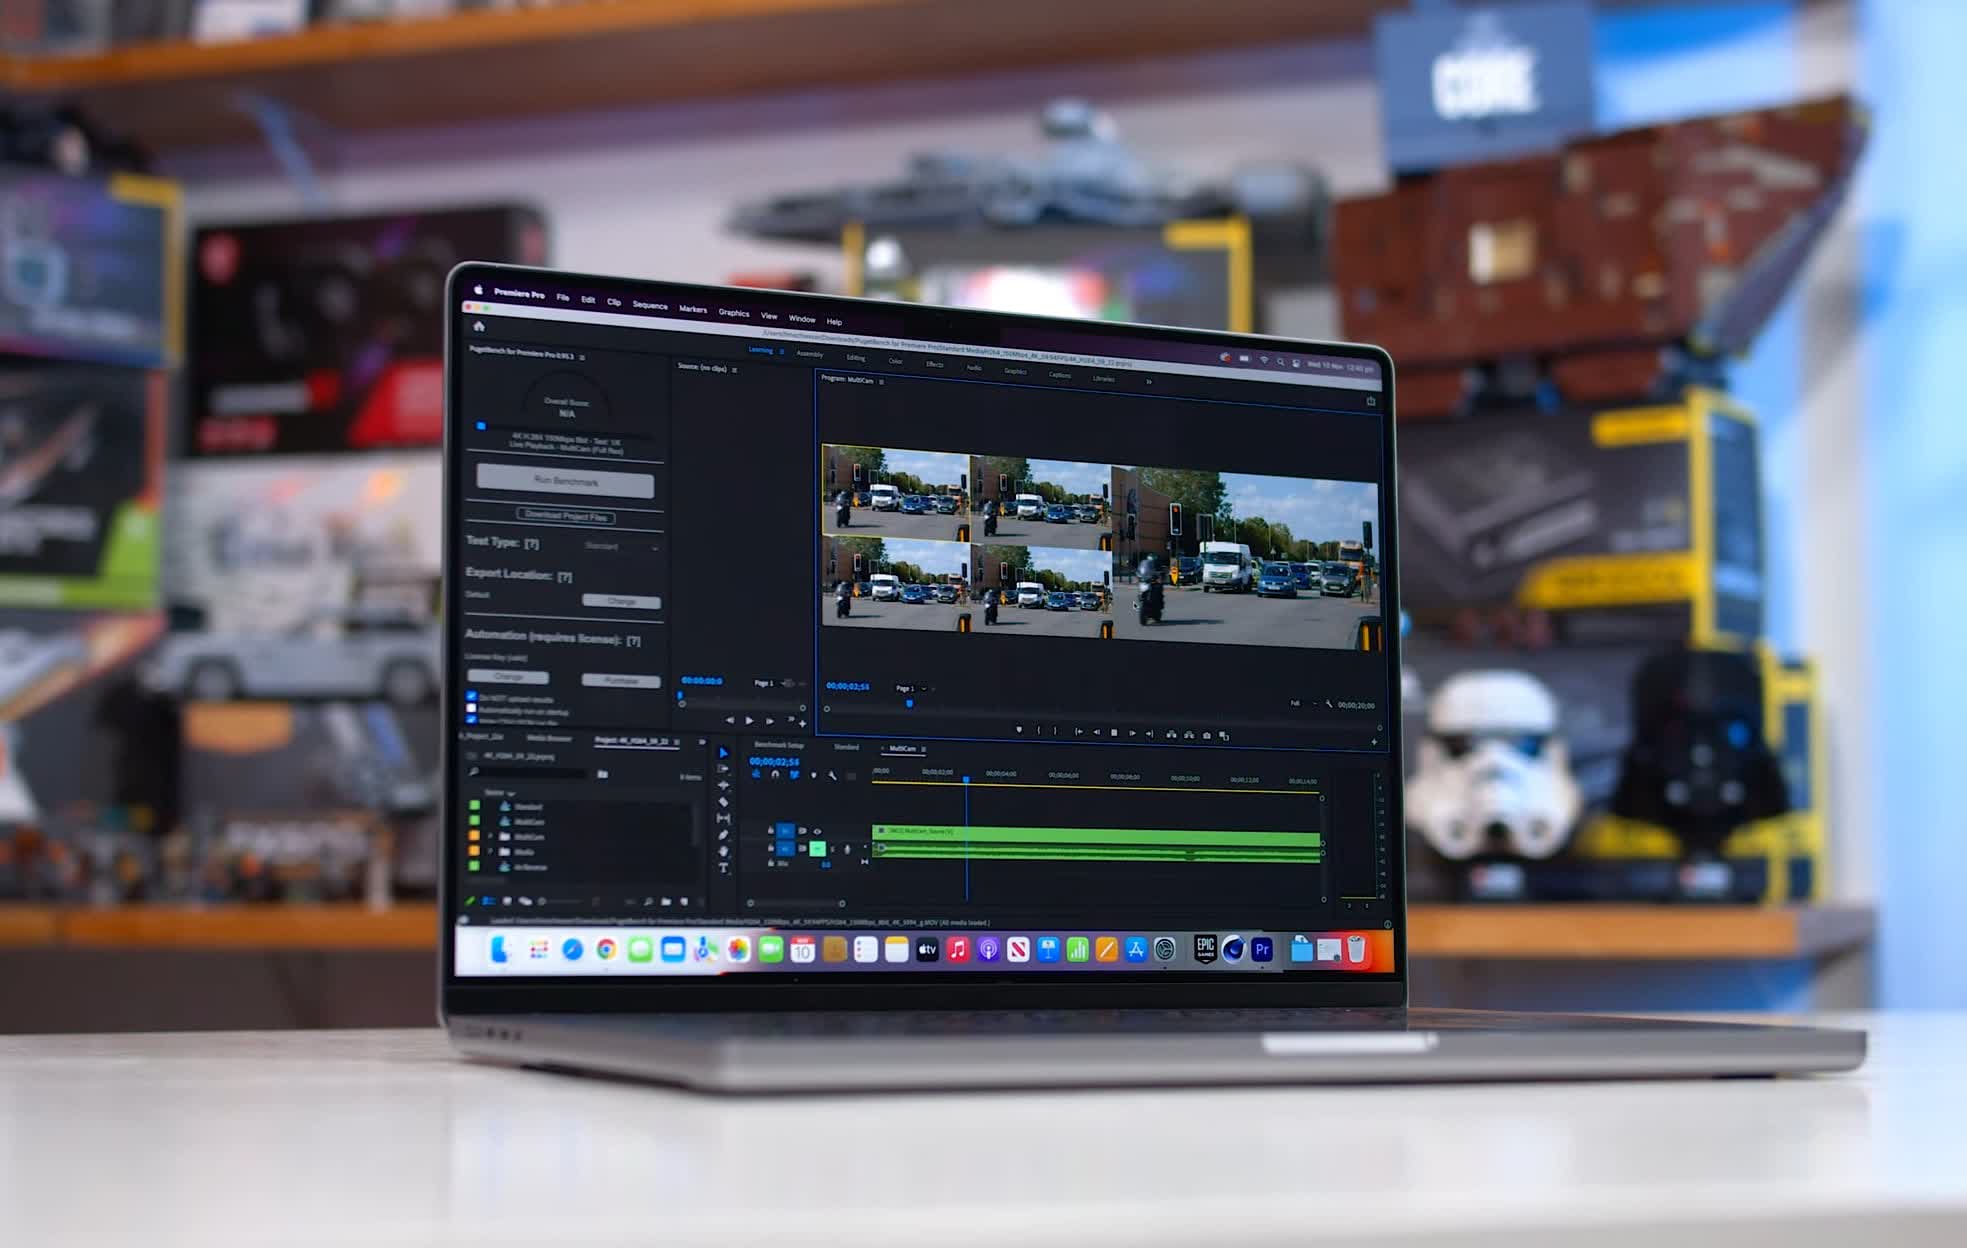Open the Test Type Standard dropdown
The height and width of the screenshot is (1248, 1967).
(x=621, y=547)
